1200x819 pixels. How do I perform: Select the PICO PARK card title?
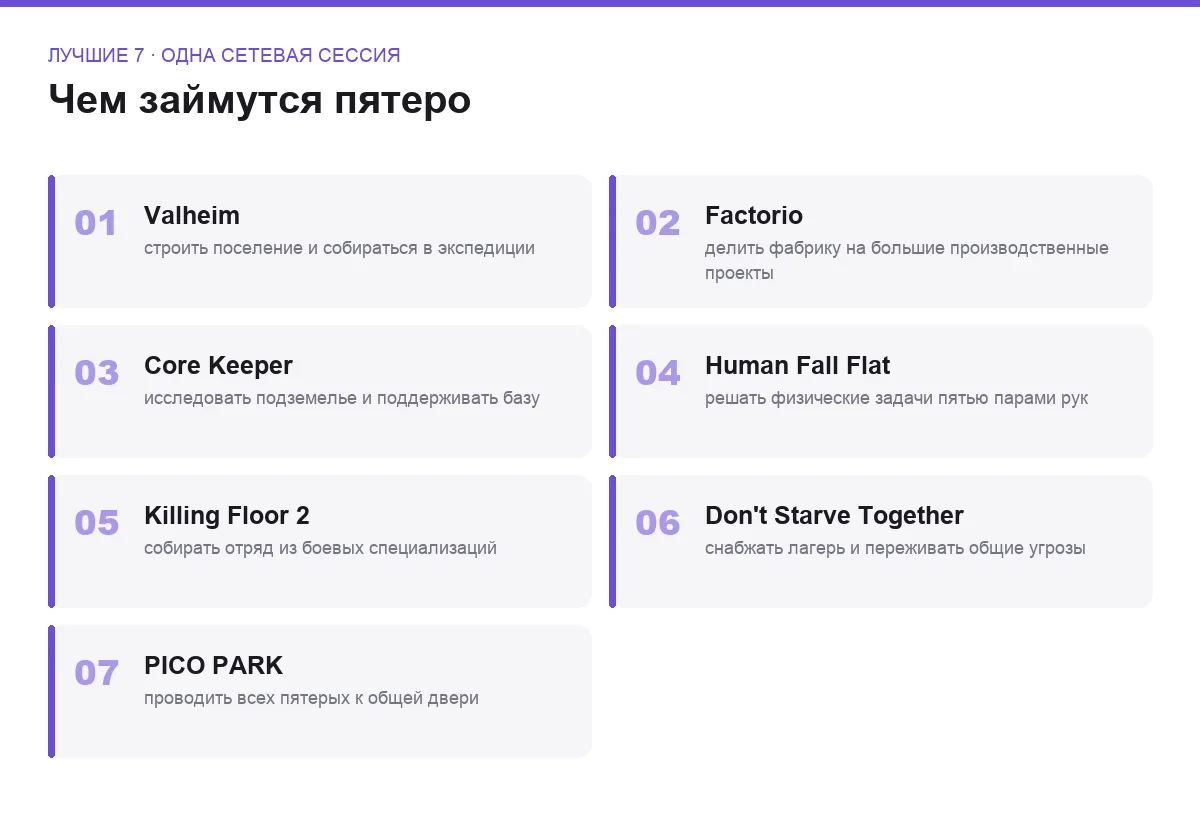pyautogui.click(x=213, y=665)
